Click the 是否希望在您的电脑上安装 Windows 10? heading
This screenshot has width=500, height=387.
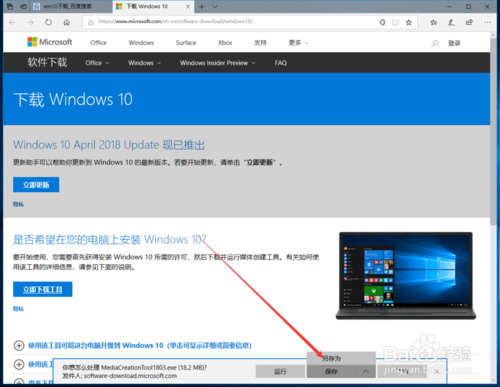click(110, 239)
